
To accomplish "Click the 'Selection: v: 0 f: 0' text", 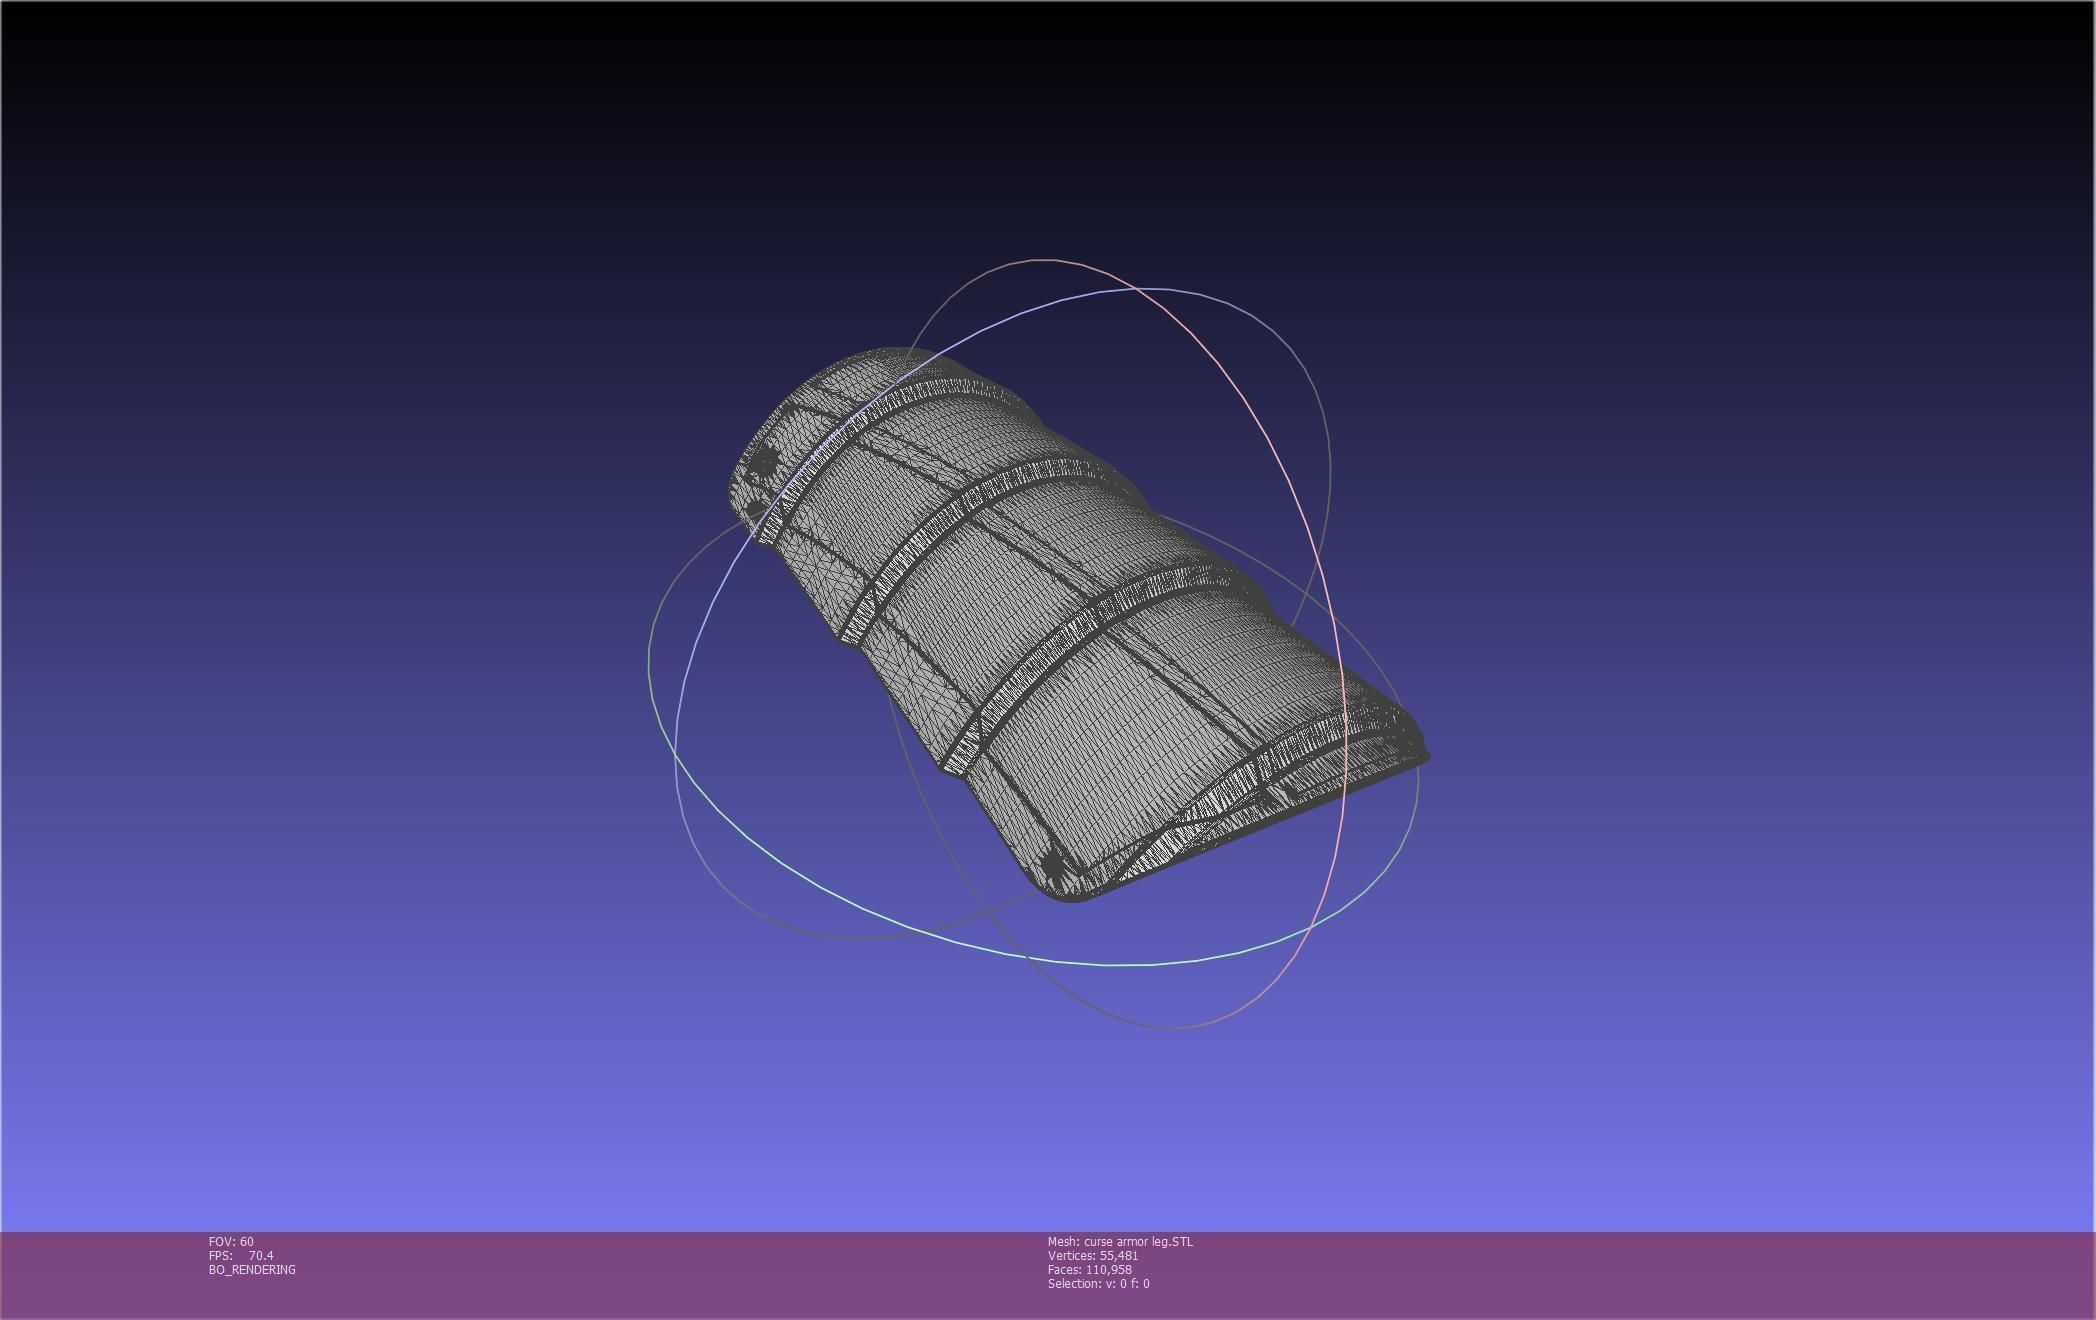I will tap(1099, 1283).
